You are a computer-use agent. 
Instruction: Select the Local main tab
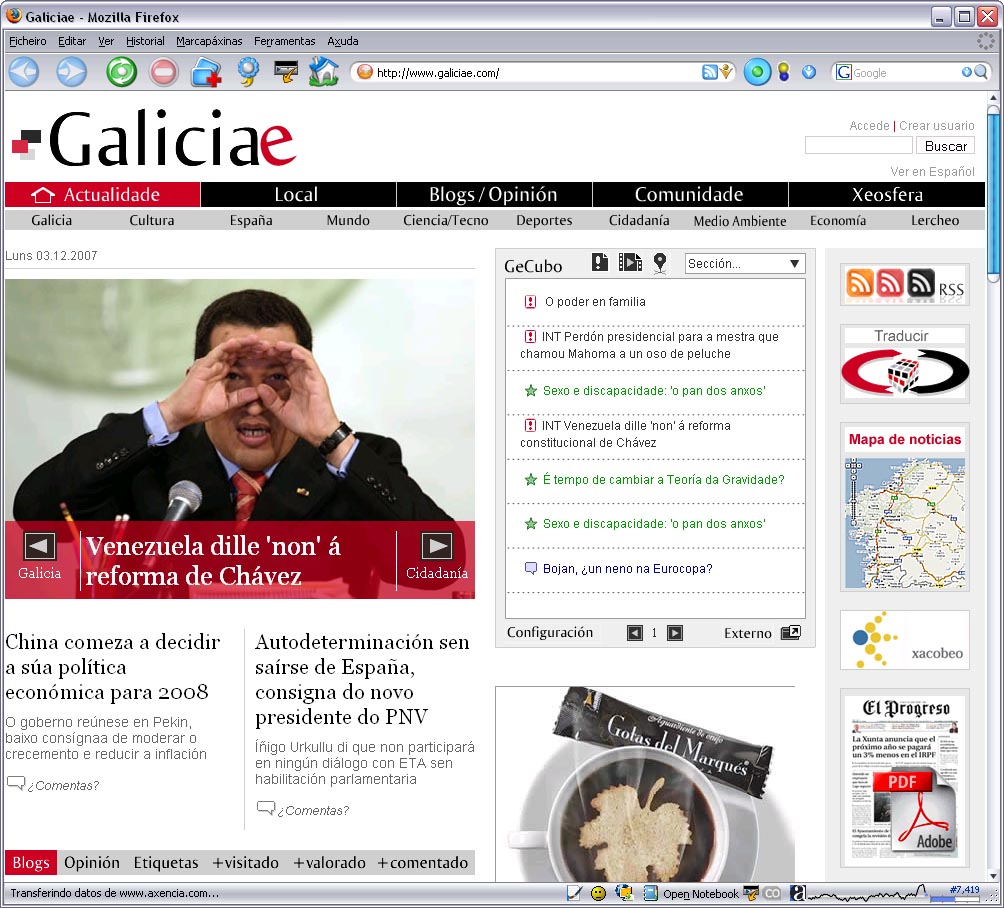click(298, 195)
